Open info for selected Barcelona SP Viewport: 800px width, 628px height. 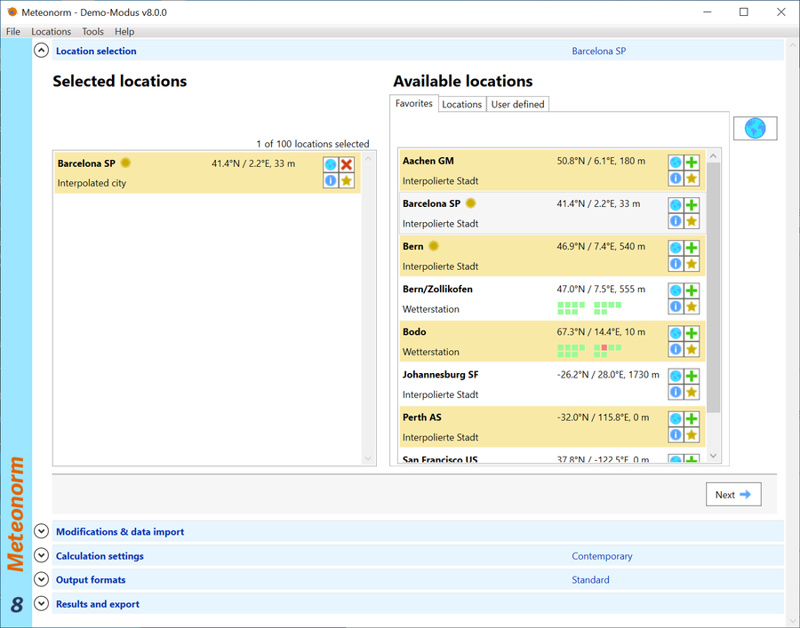coord(331,180)
